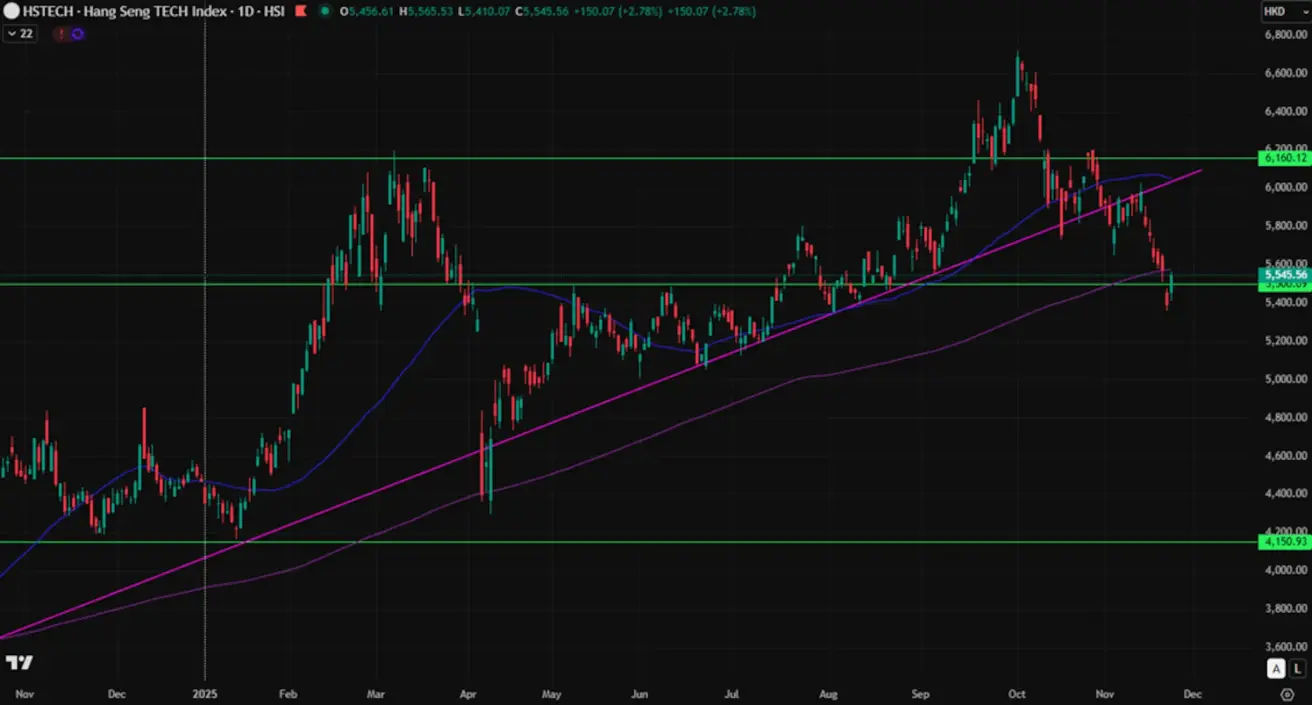Expand the collapsed indicators legend showing 22
This screenshot has width=1312, height=705.
(20, 33)
